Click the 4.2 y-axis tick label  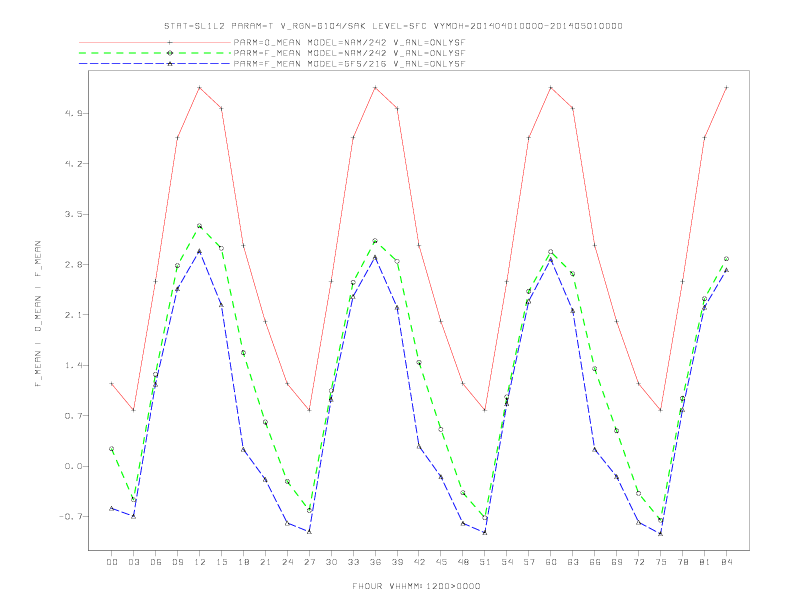click(73, 164)
